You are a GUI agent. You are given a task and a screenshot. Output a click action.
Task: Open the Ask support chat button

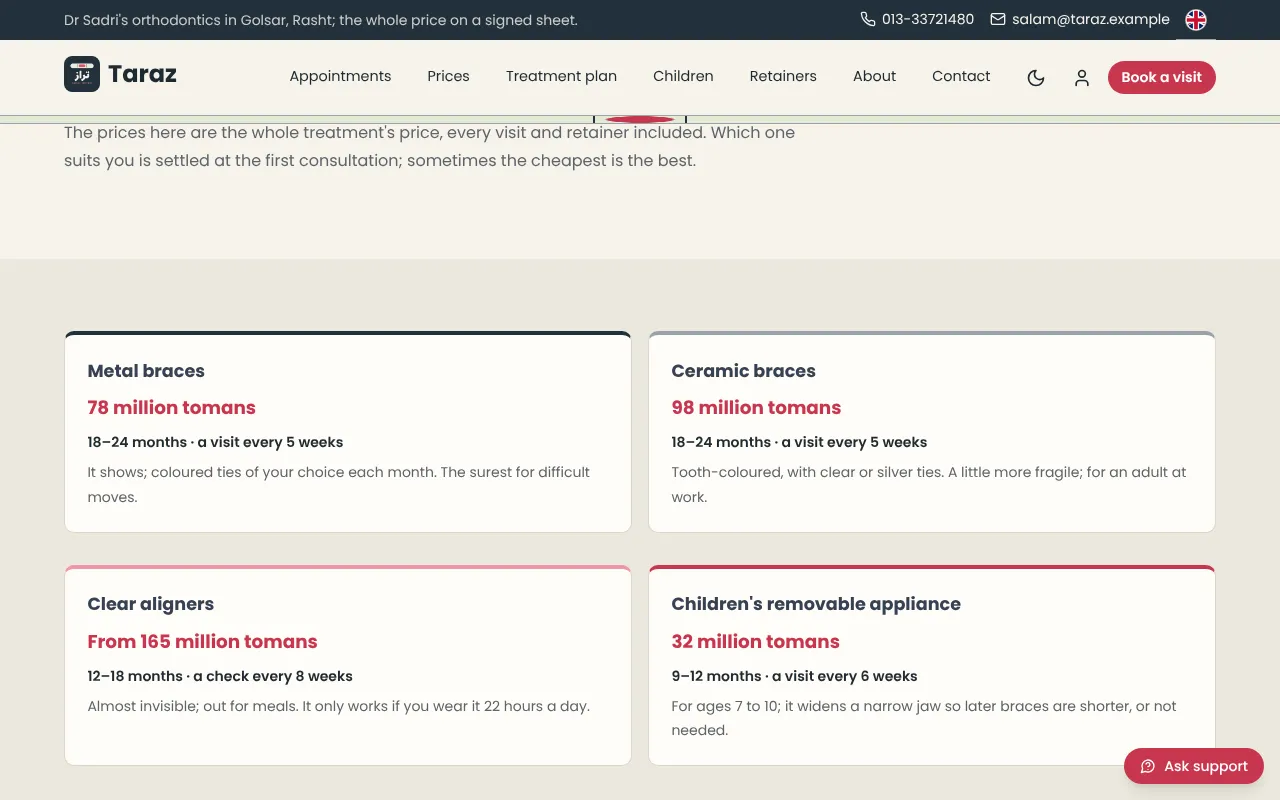pos(1194,766)
